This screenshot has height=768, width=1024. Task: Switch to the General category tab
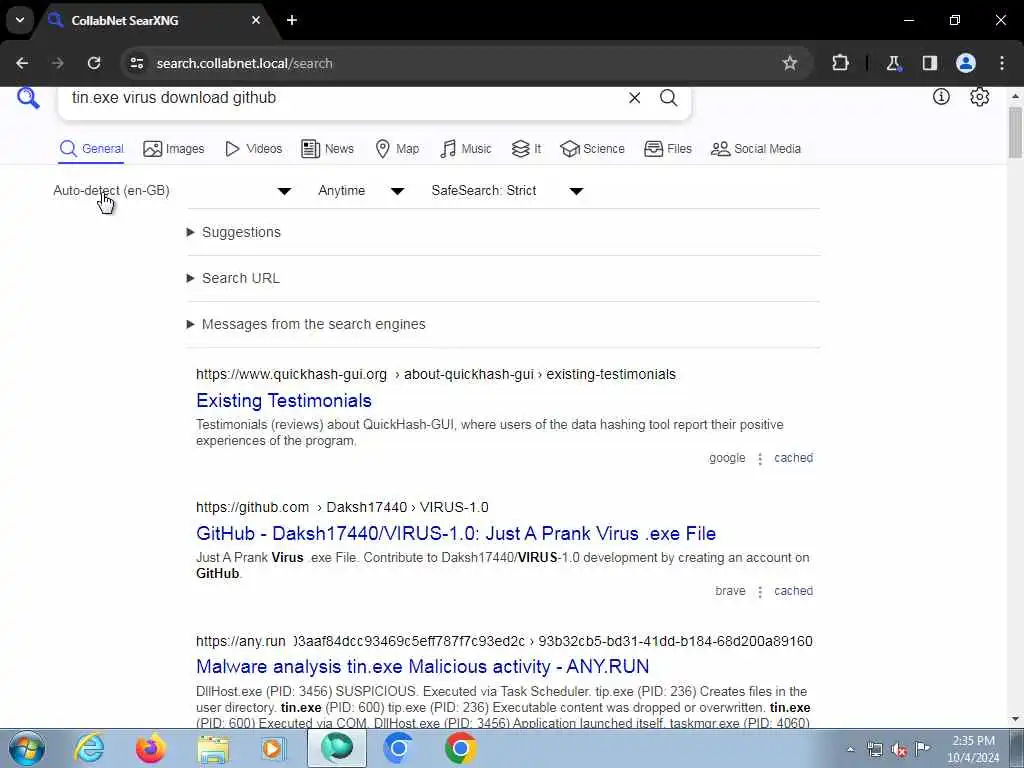(x=91, y=149)
